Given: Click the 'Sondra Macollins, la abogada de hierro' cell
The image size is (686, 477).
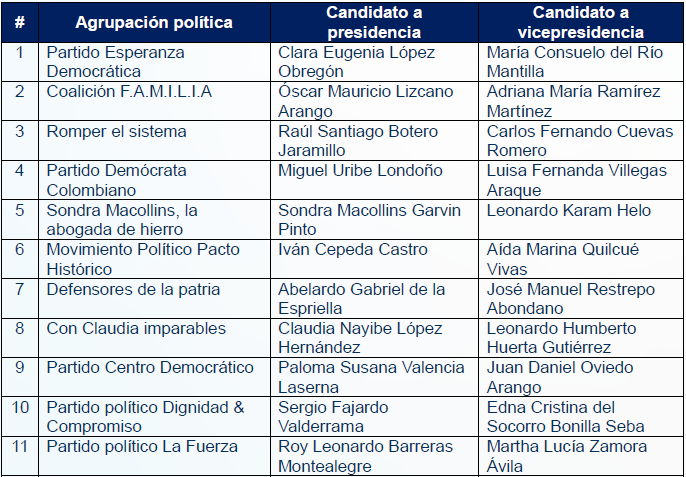Looking at the screenshot, I should tap(122, 220).
